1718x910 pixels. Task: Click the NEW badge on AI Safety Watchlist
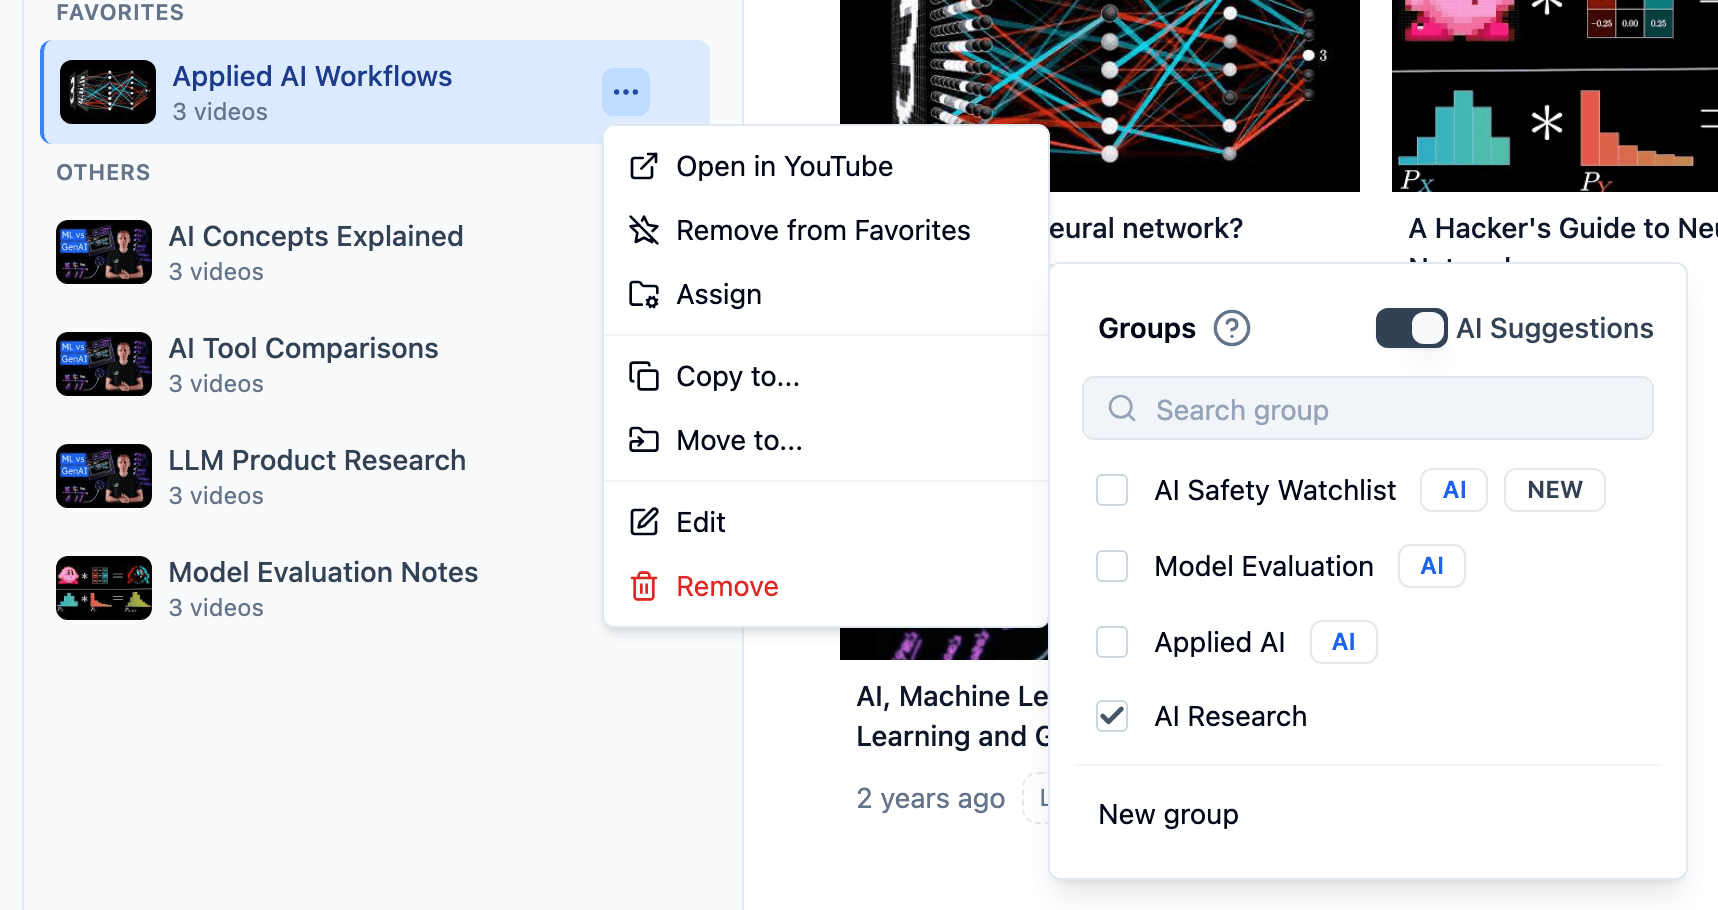click(x=1554, y=490)
